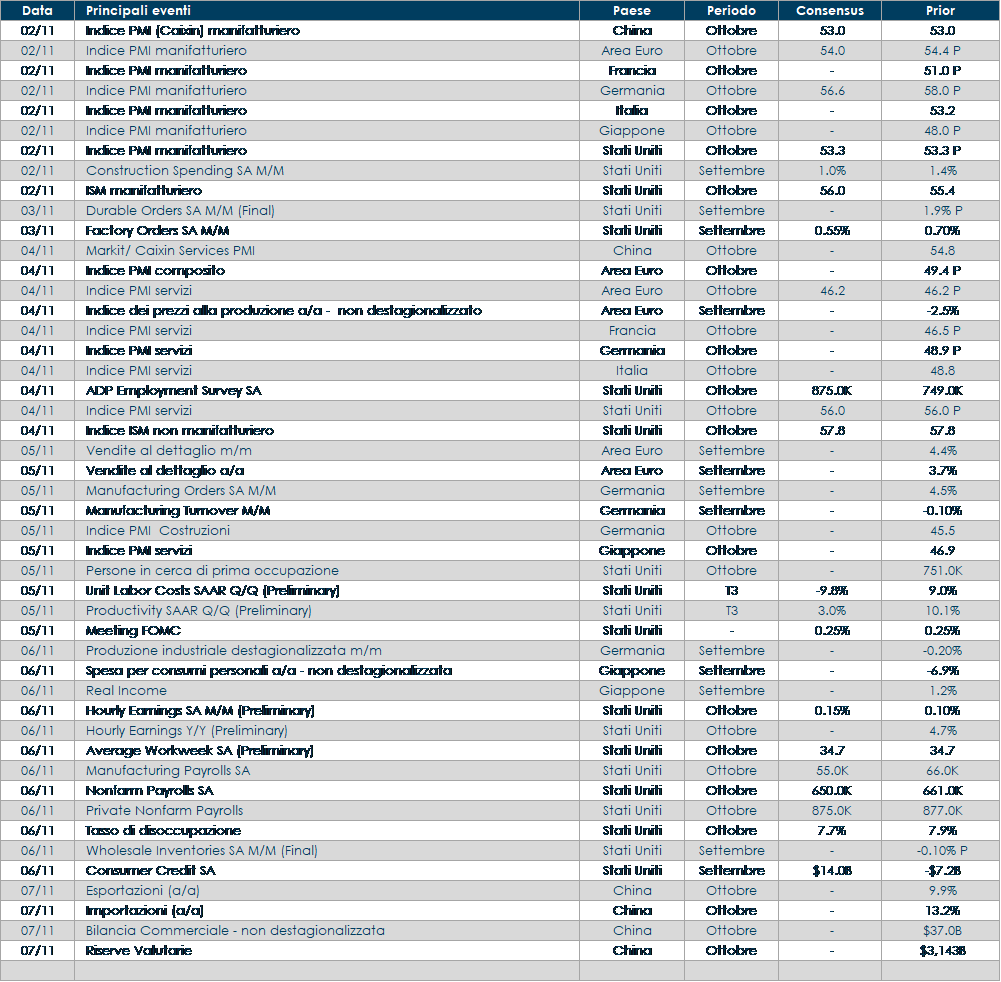Click the "Prior" column header
Image resolution: width=1001 pixels, height=982 pixels.
[940, 10]
